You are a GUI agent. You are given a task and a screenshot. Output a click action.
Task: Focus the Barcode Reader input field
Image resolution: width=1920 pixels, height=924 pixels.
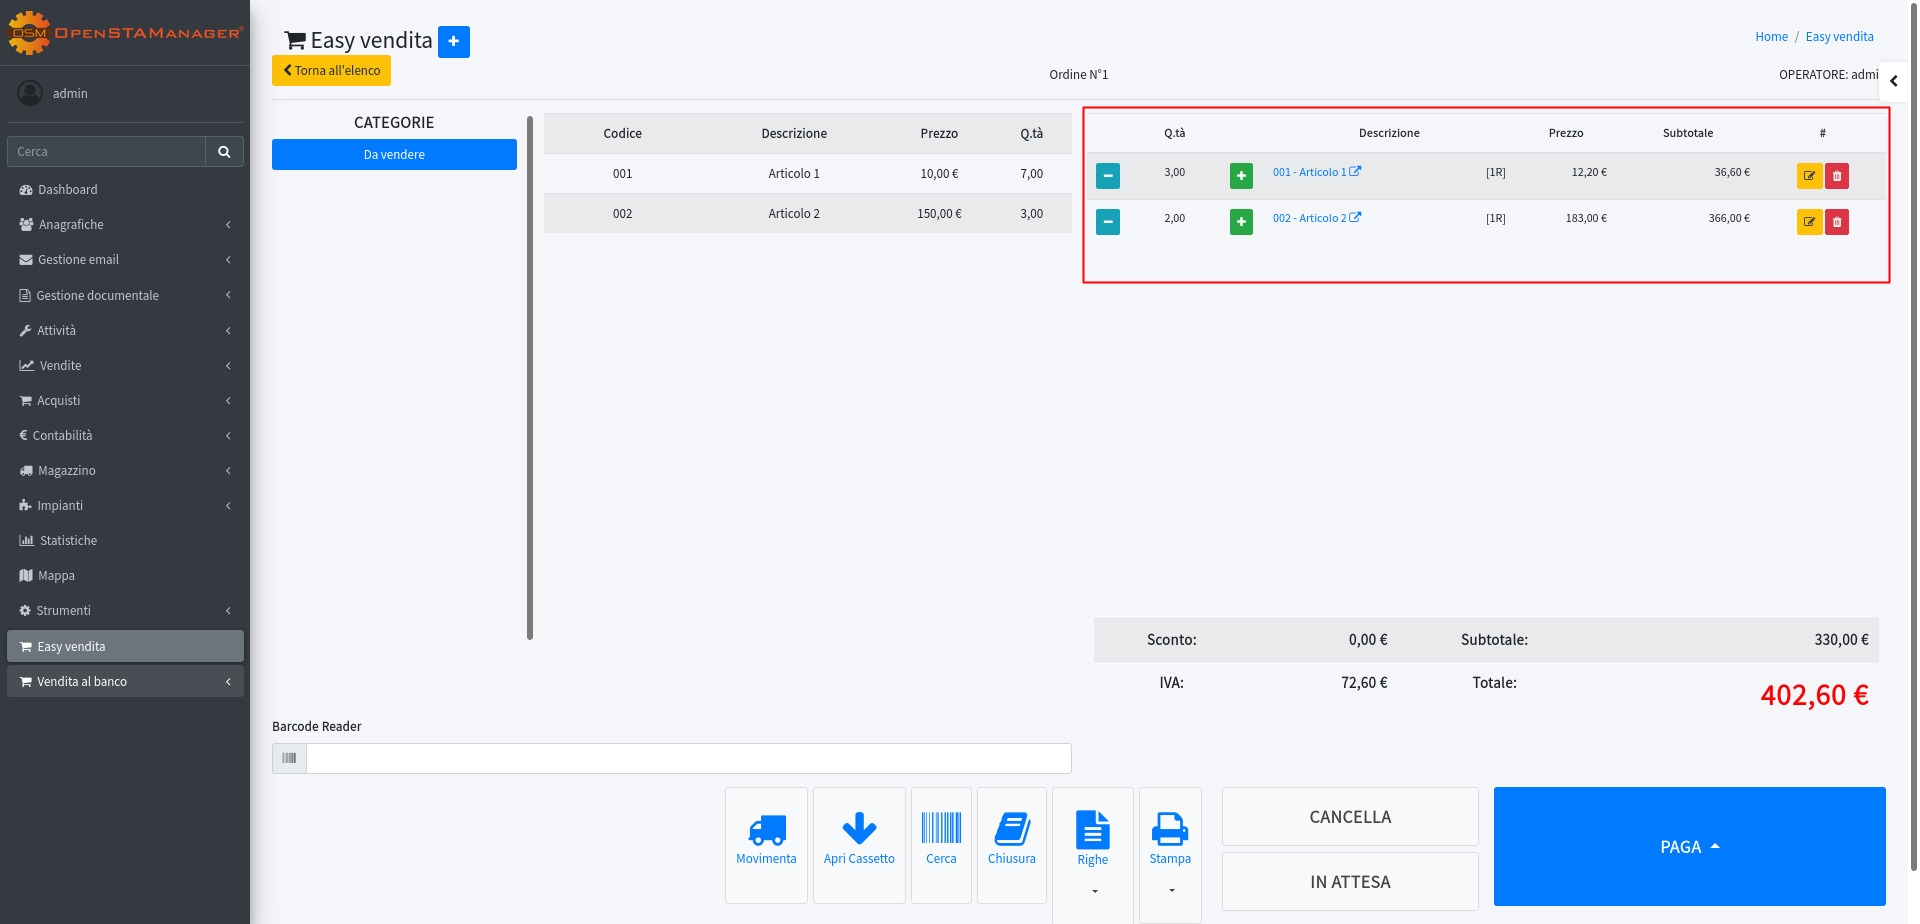click(x=688, y=759)
